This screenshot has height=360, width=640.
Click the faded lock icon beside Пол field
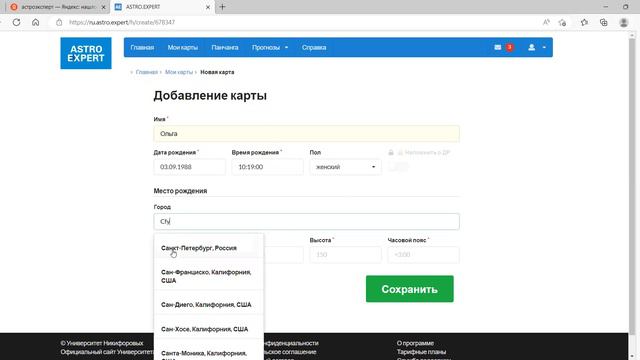click(x=391, y=152)
